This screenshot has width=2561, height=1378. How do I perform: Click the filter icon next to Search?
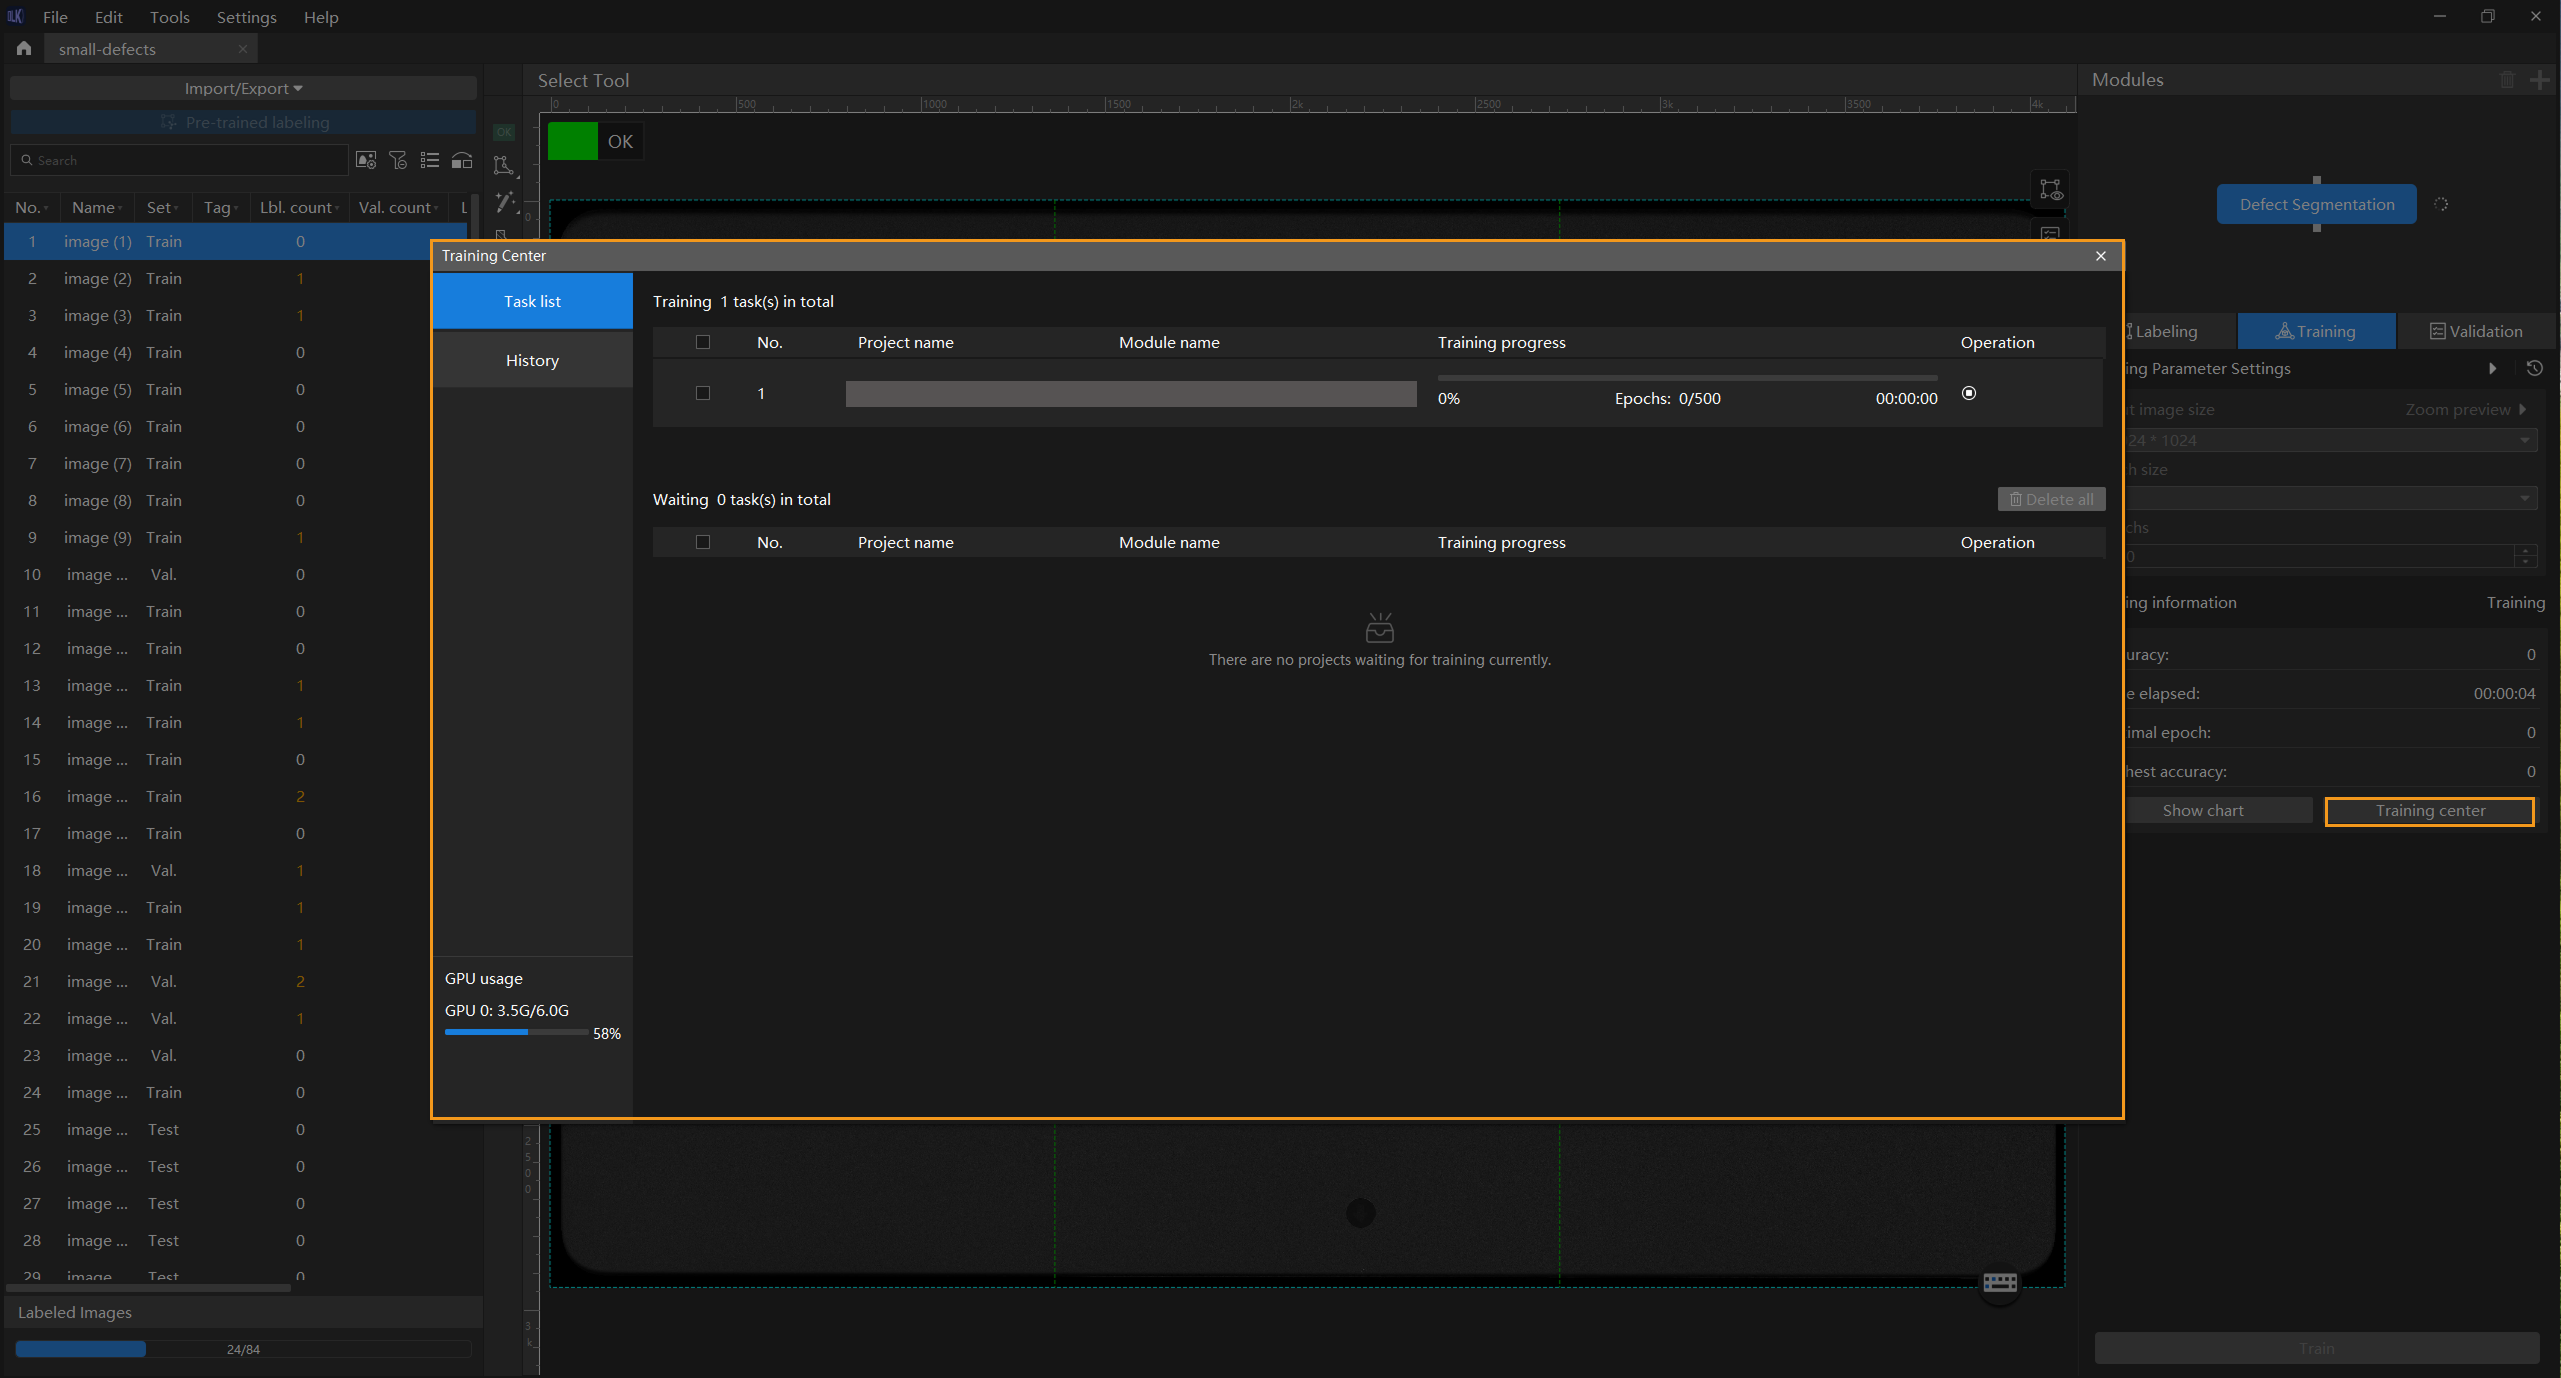tap(398, 160)
